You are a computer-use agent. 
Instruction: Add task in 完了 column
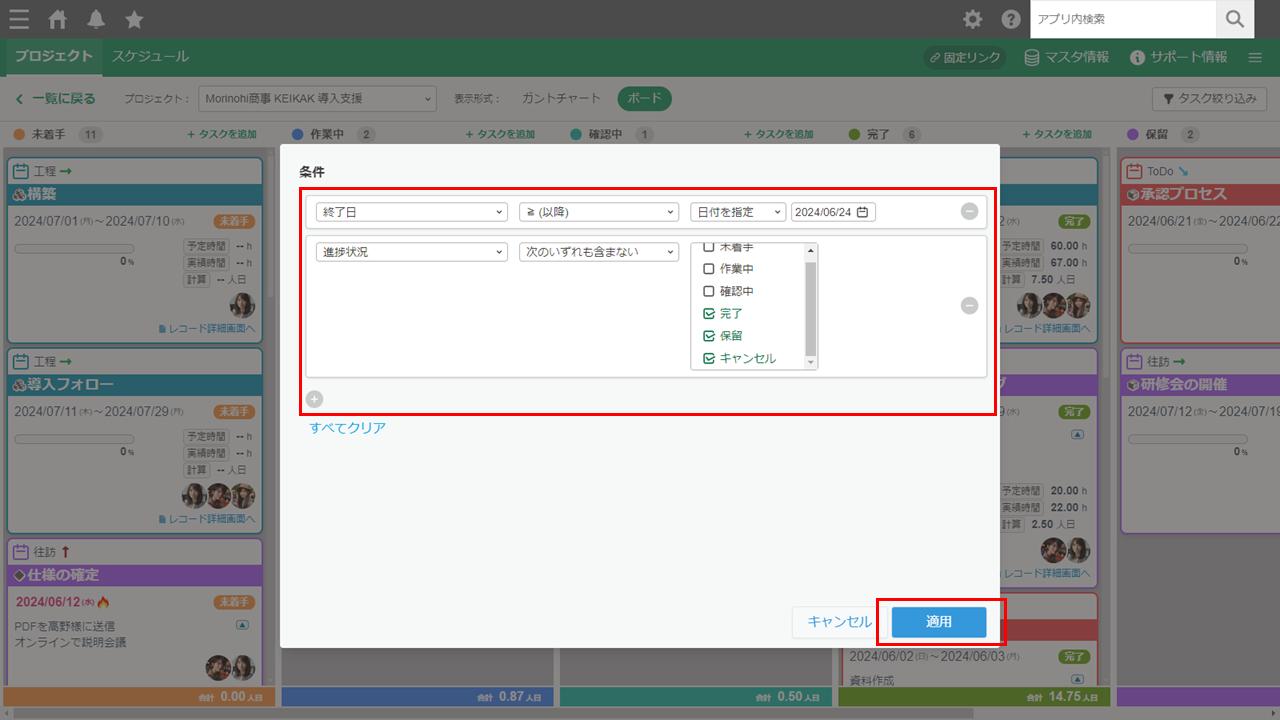(x=1057, y=134)
